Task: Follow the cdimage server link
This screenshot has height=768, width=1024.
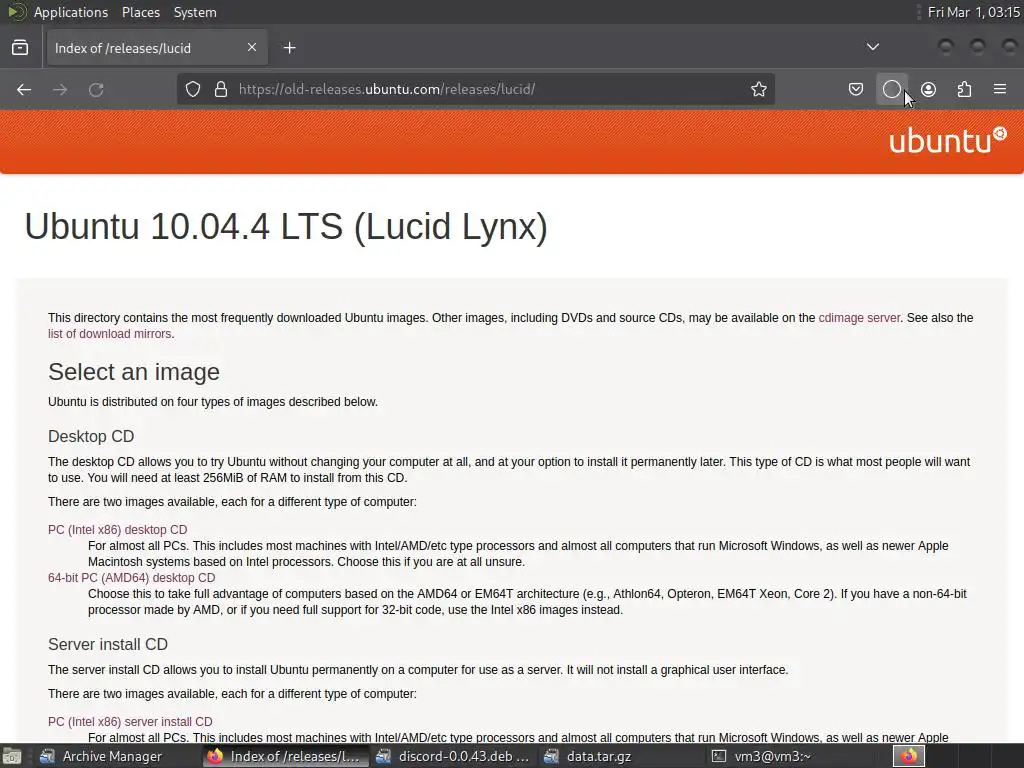Action: pos(859,318)
